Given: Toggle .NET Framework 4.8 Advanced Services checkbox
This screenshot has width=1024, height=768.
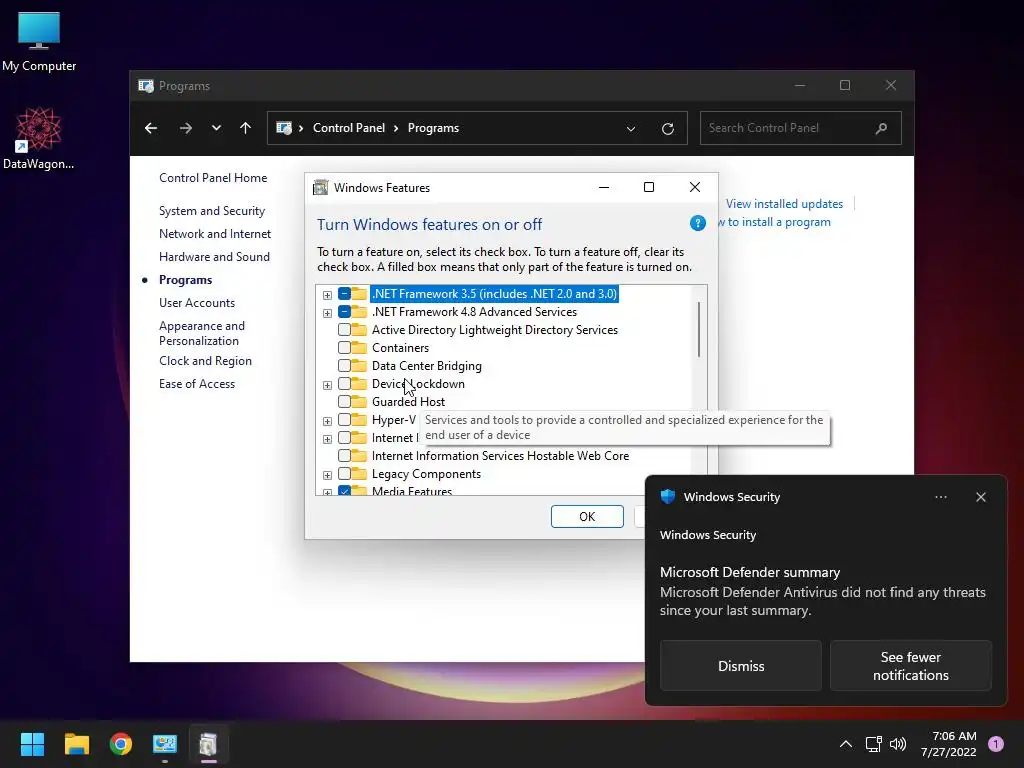Looking at the screenshot, I should point(344,312).
